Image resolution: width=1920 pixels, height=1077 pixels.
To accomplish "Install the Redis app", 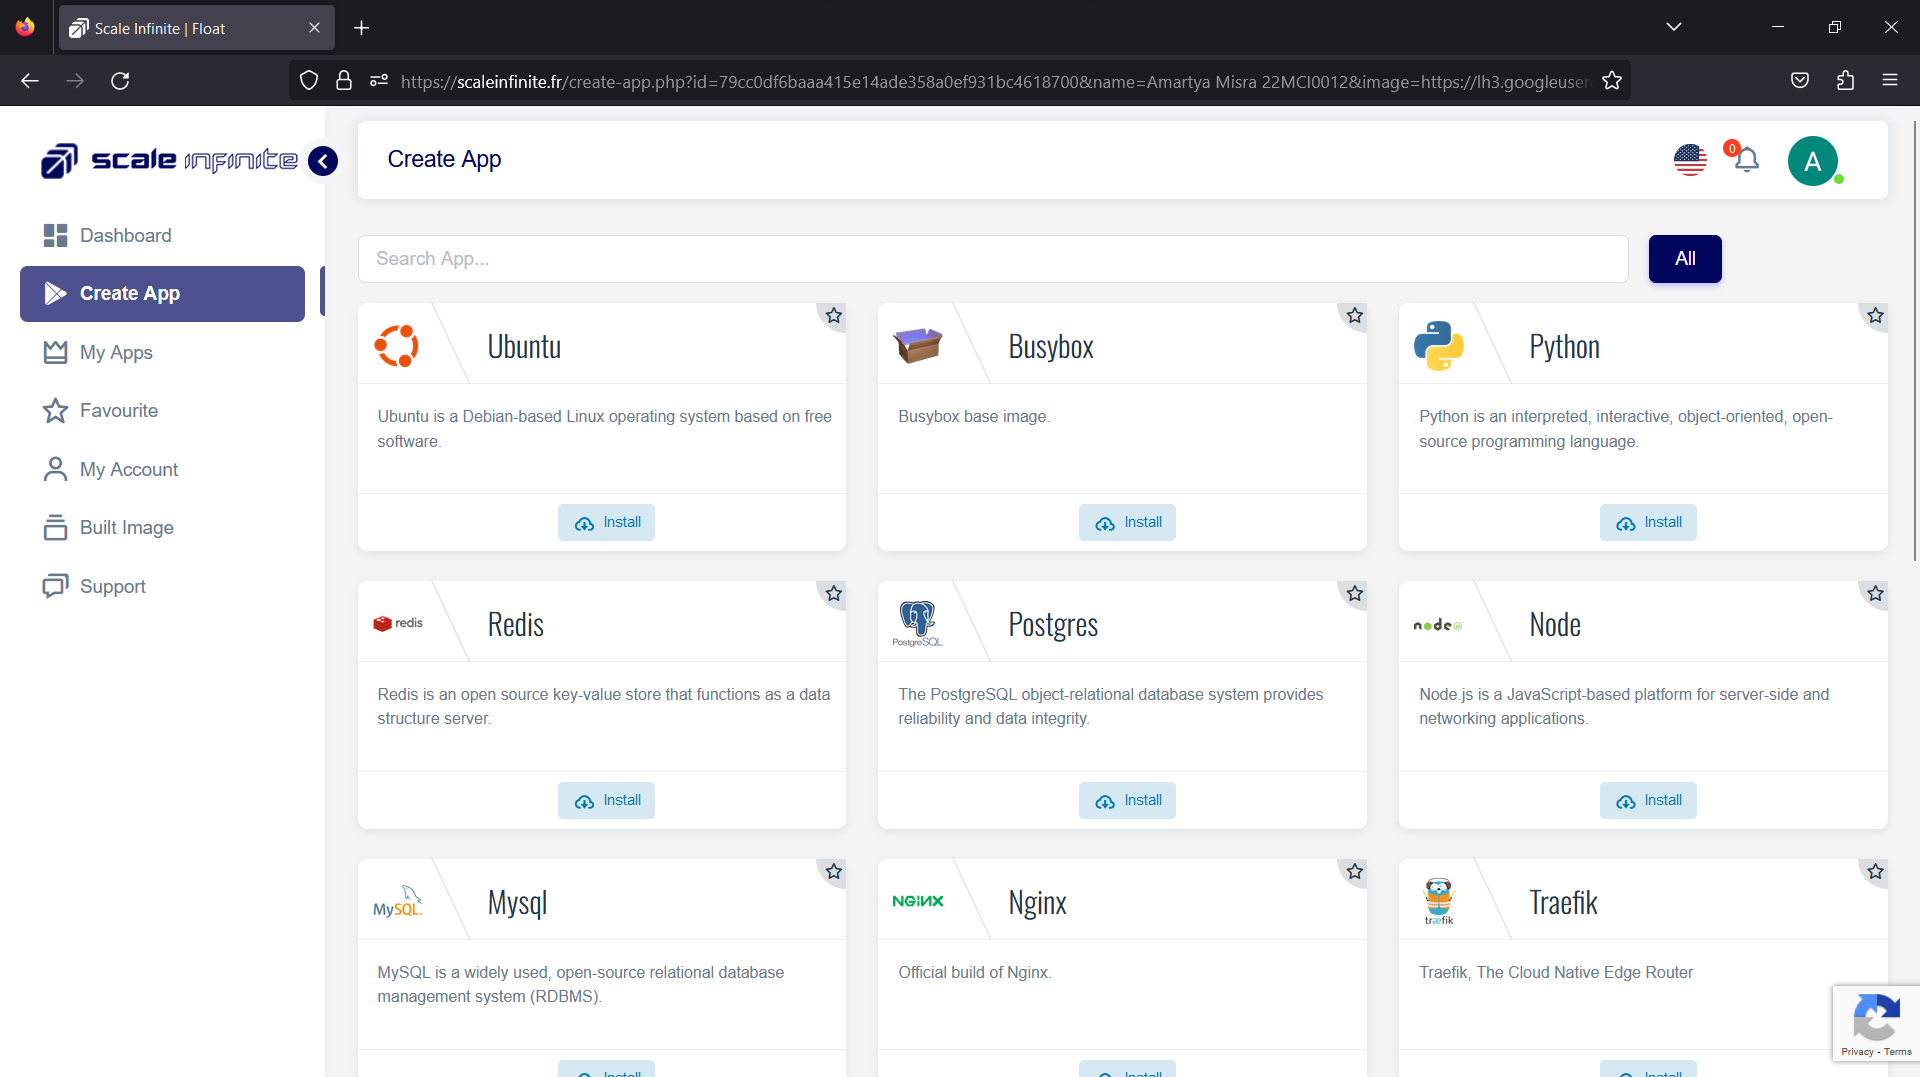I will (606, 800).
